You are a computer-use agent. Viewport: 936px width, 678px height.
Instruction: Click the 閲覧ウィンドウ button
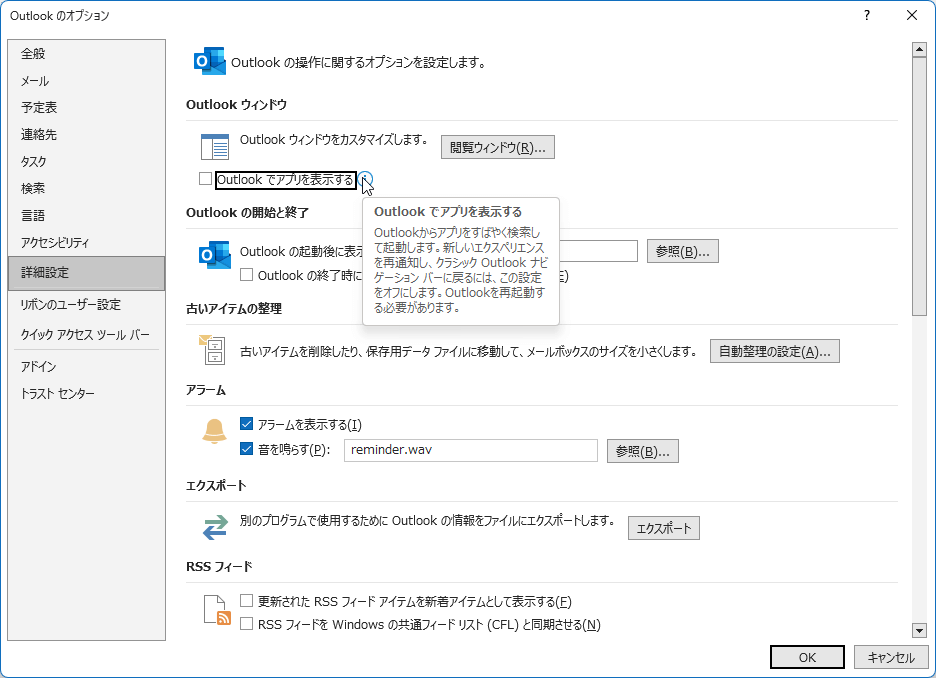click(x=497, y=147)
